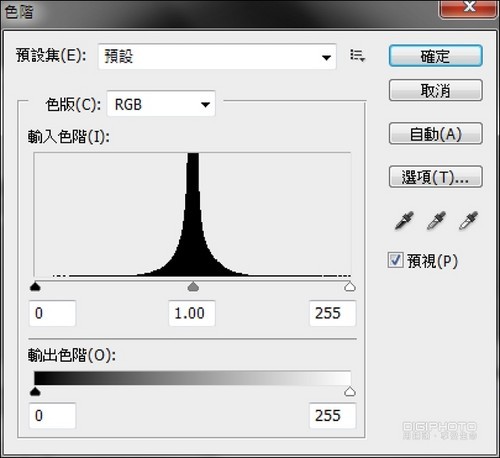The height and width of the screenshot is (458, 500).
Task: Open 選項(T)... options dialog
Action: [436, 177]
